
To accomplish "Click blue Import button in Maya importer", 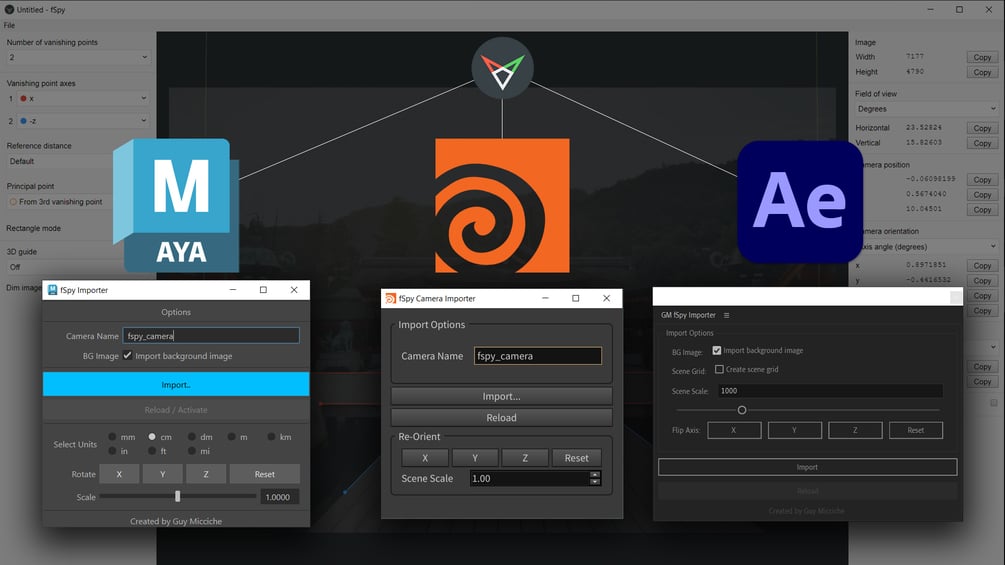I will click(176, 384).
